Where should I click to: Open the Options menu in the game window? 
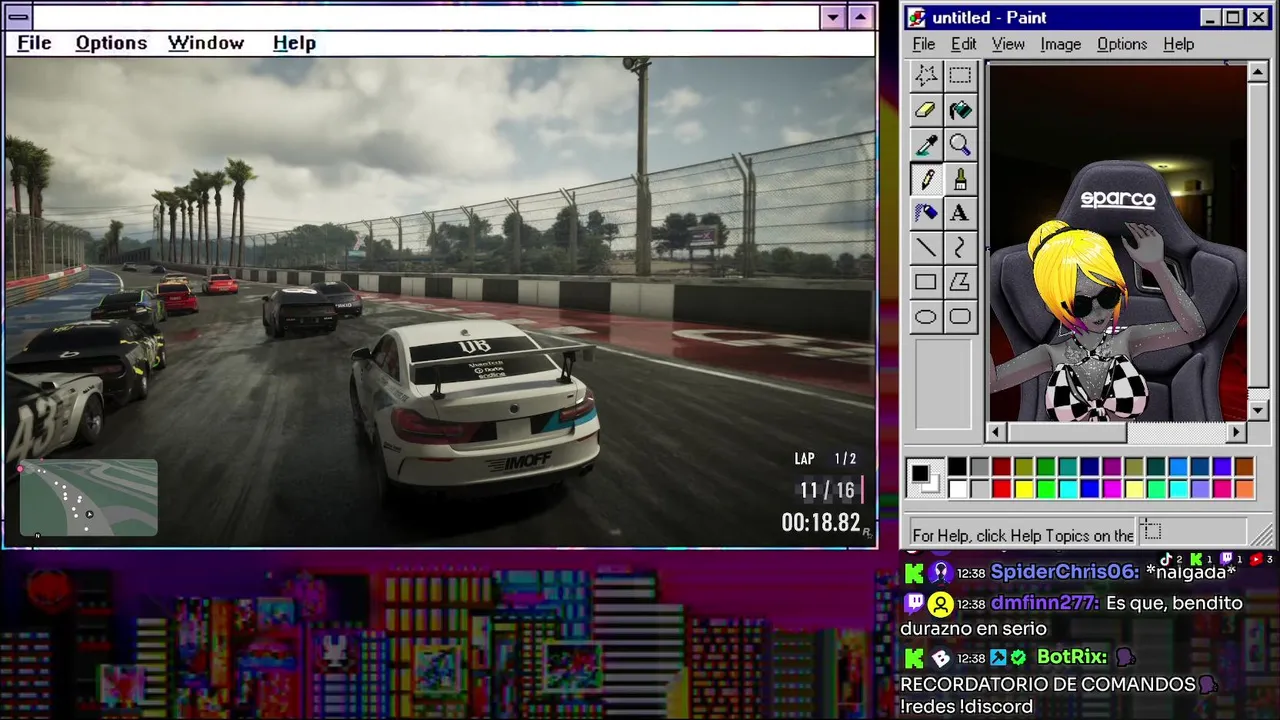(x=111, y=43)
